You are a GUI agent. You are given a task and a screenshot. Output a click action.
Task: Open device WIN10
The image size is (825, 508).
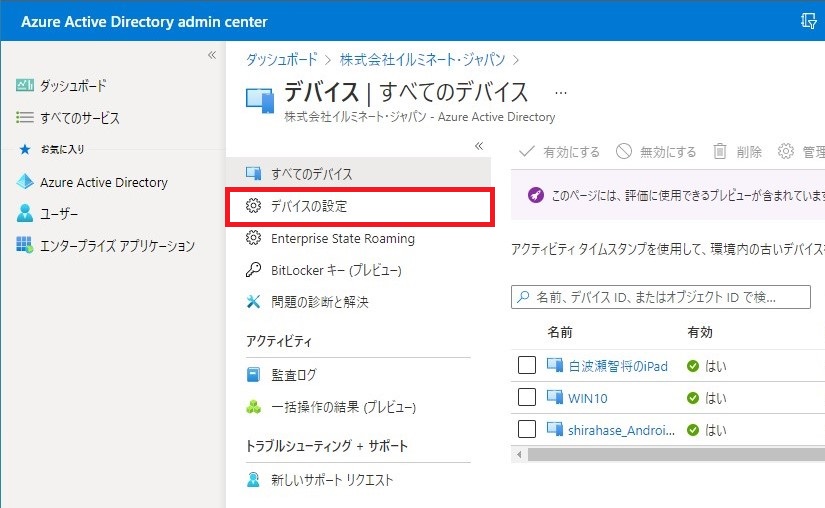(x=588, y=399)
